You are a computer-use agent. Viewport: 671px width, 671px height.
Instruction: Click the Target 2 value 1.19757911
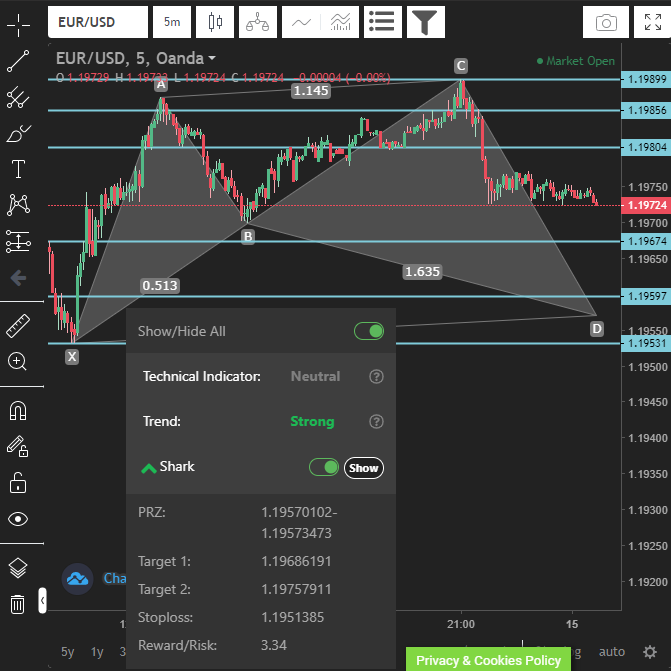click(296, 589)
